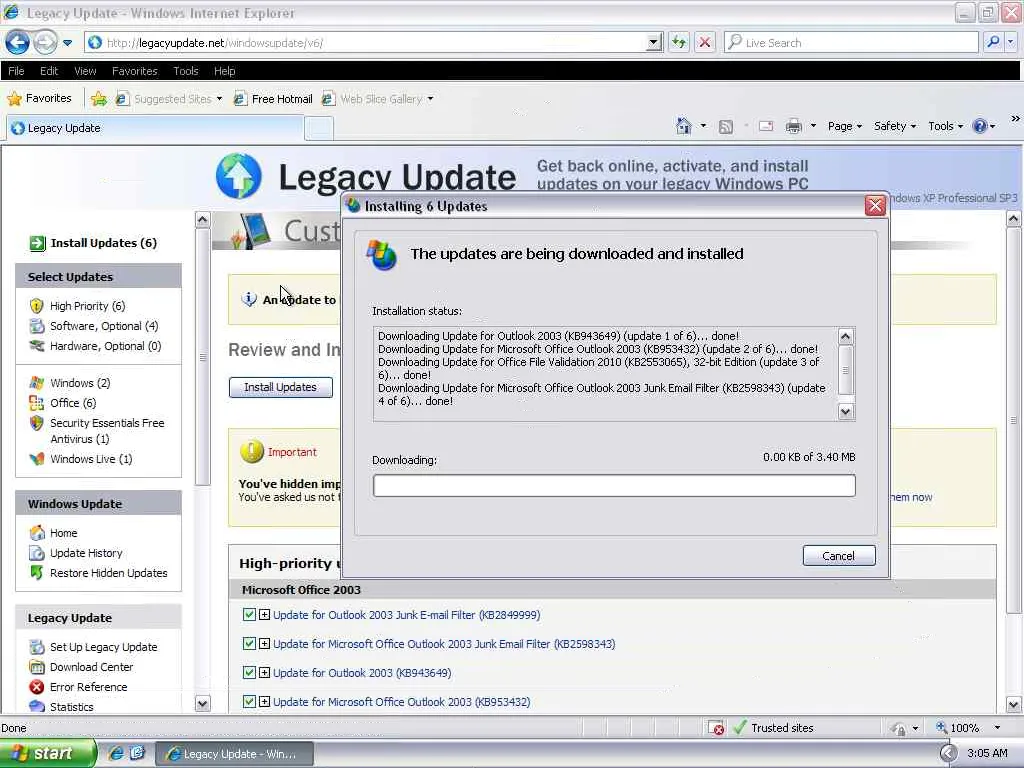Open the View menu
Image resolution: width=1024 pixels, height=768 pixels.
coord(85,71)
